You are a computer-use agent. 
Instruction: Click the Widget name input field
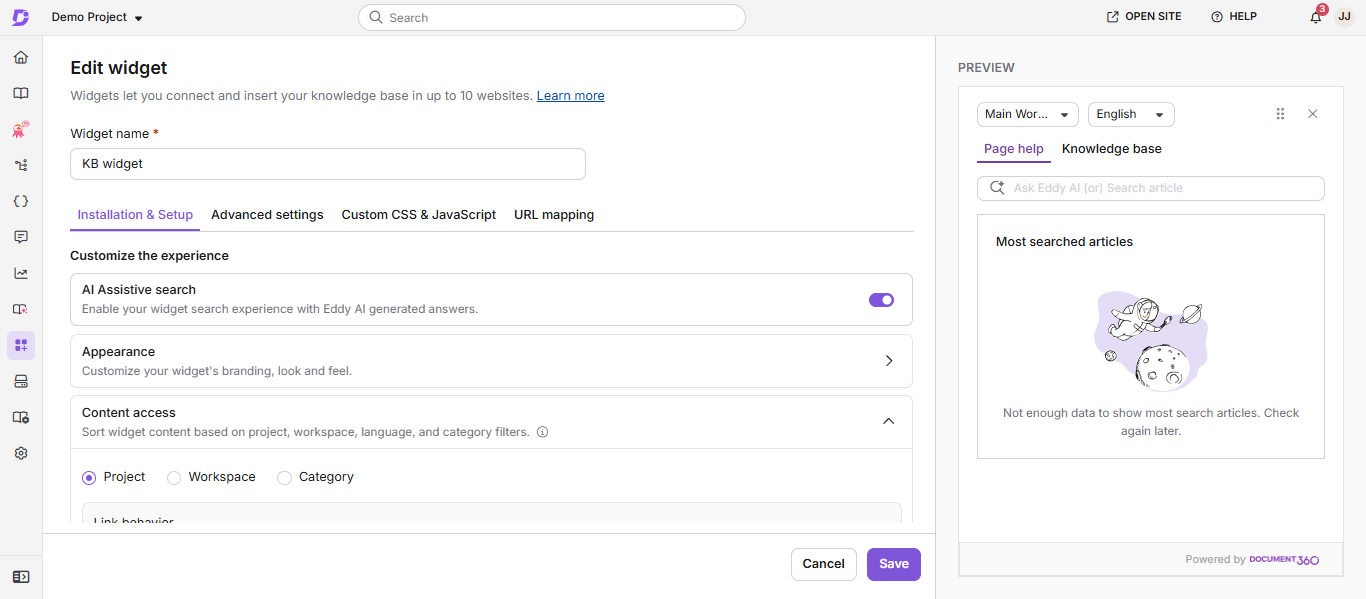328,164
